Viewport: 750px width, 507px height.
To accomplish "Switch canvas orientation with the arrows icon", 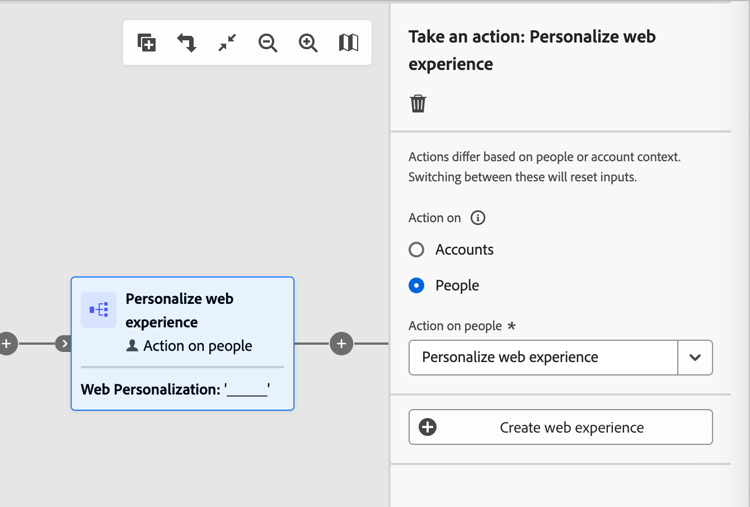I will [187, 43].
